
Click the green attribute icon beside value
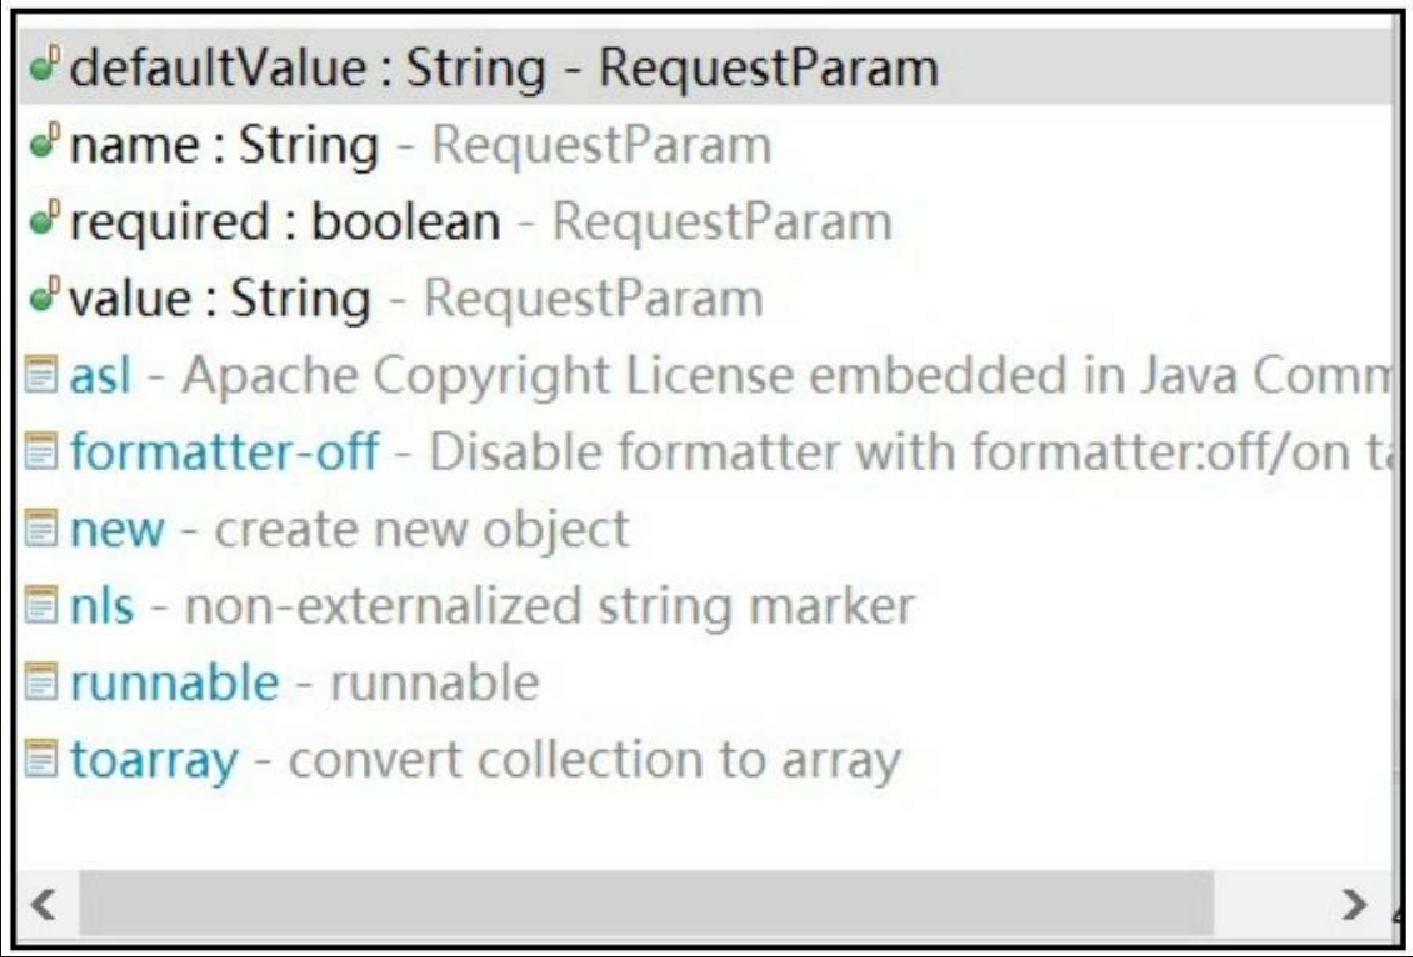(44, 297)
